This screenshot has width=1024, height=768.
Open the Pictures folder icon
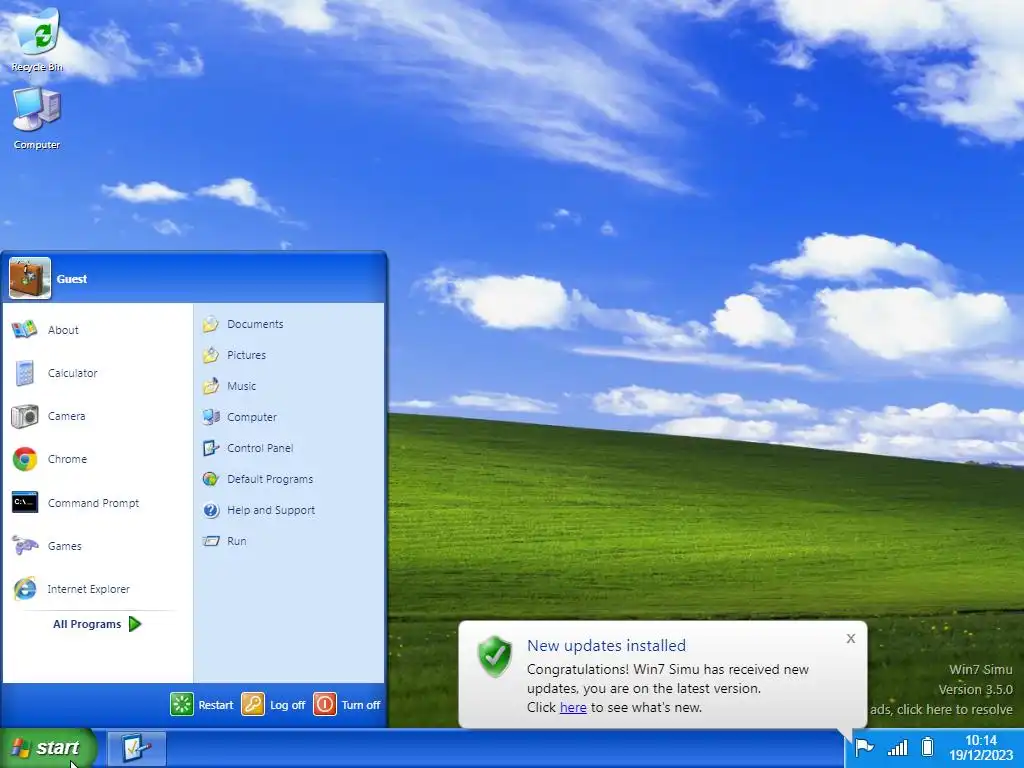coord(210,355)
